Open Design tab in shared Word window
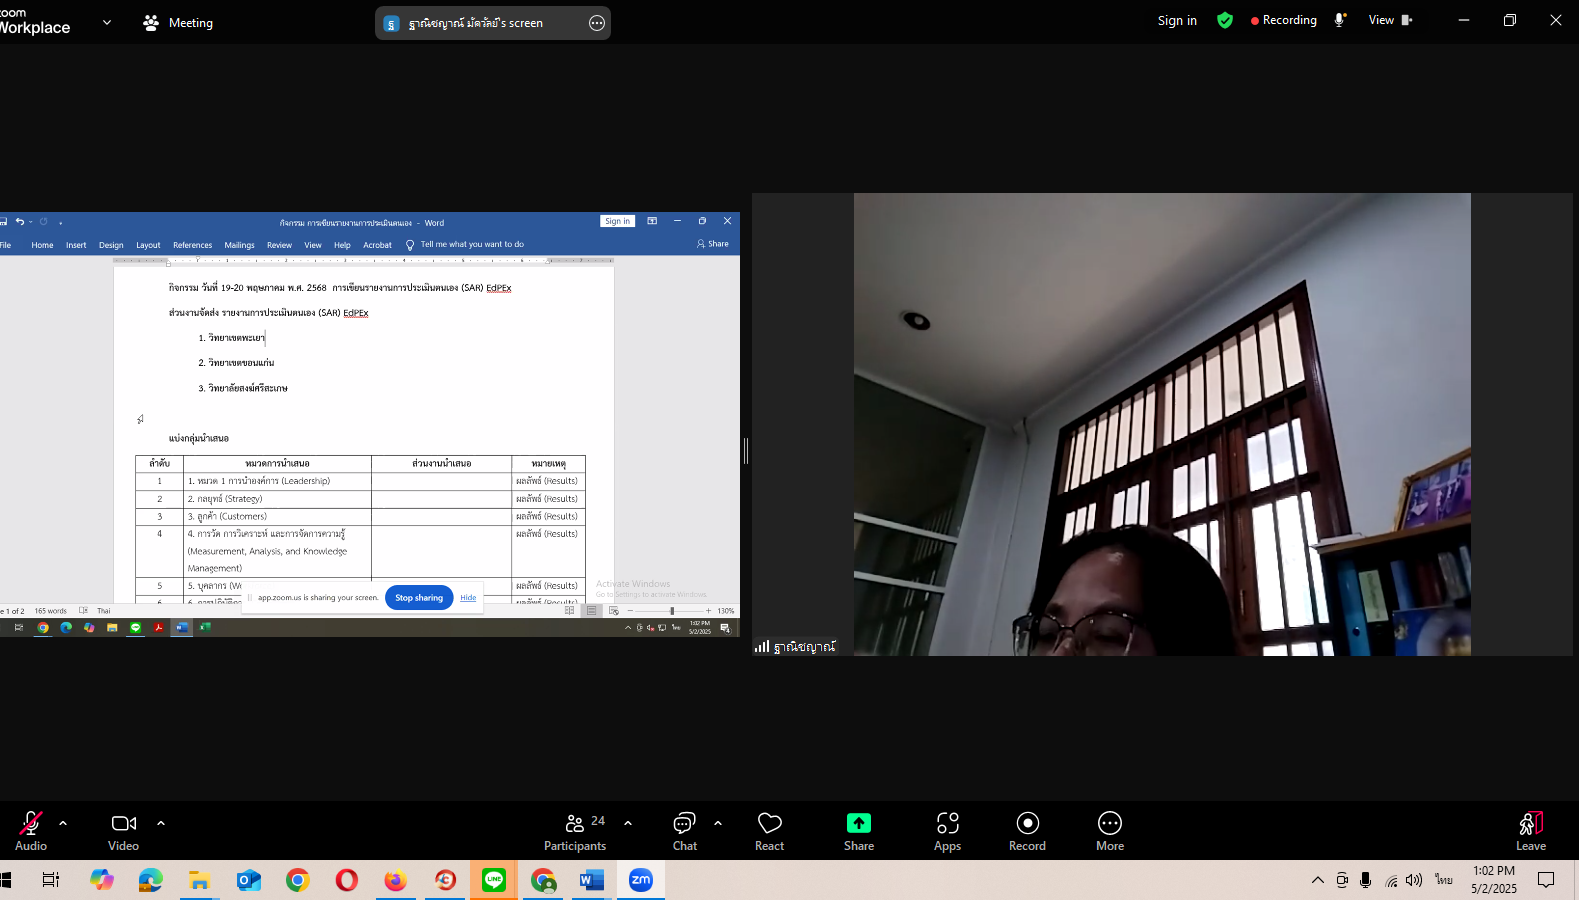This screenshot has height=900, width=1579. pyautogui.click(x=111, y=245)
